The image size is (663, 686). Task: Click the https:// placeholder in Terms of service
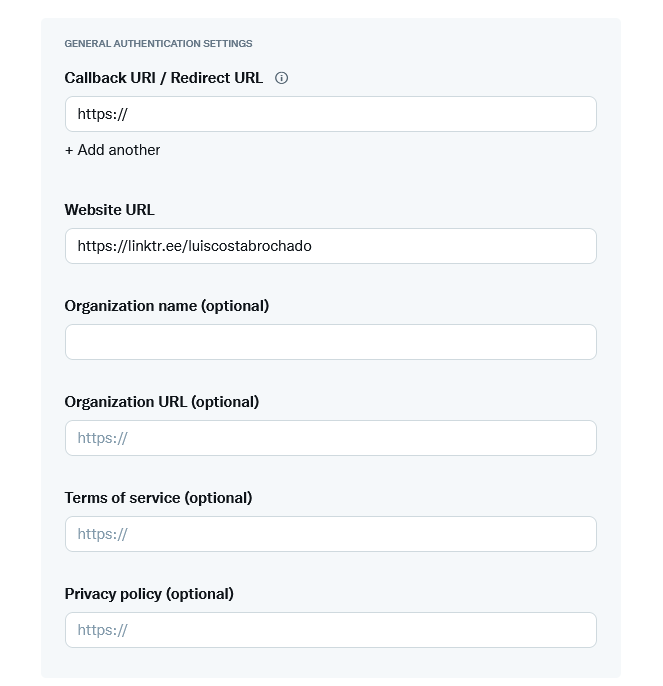[x=102, y=534]
